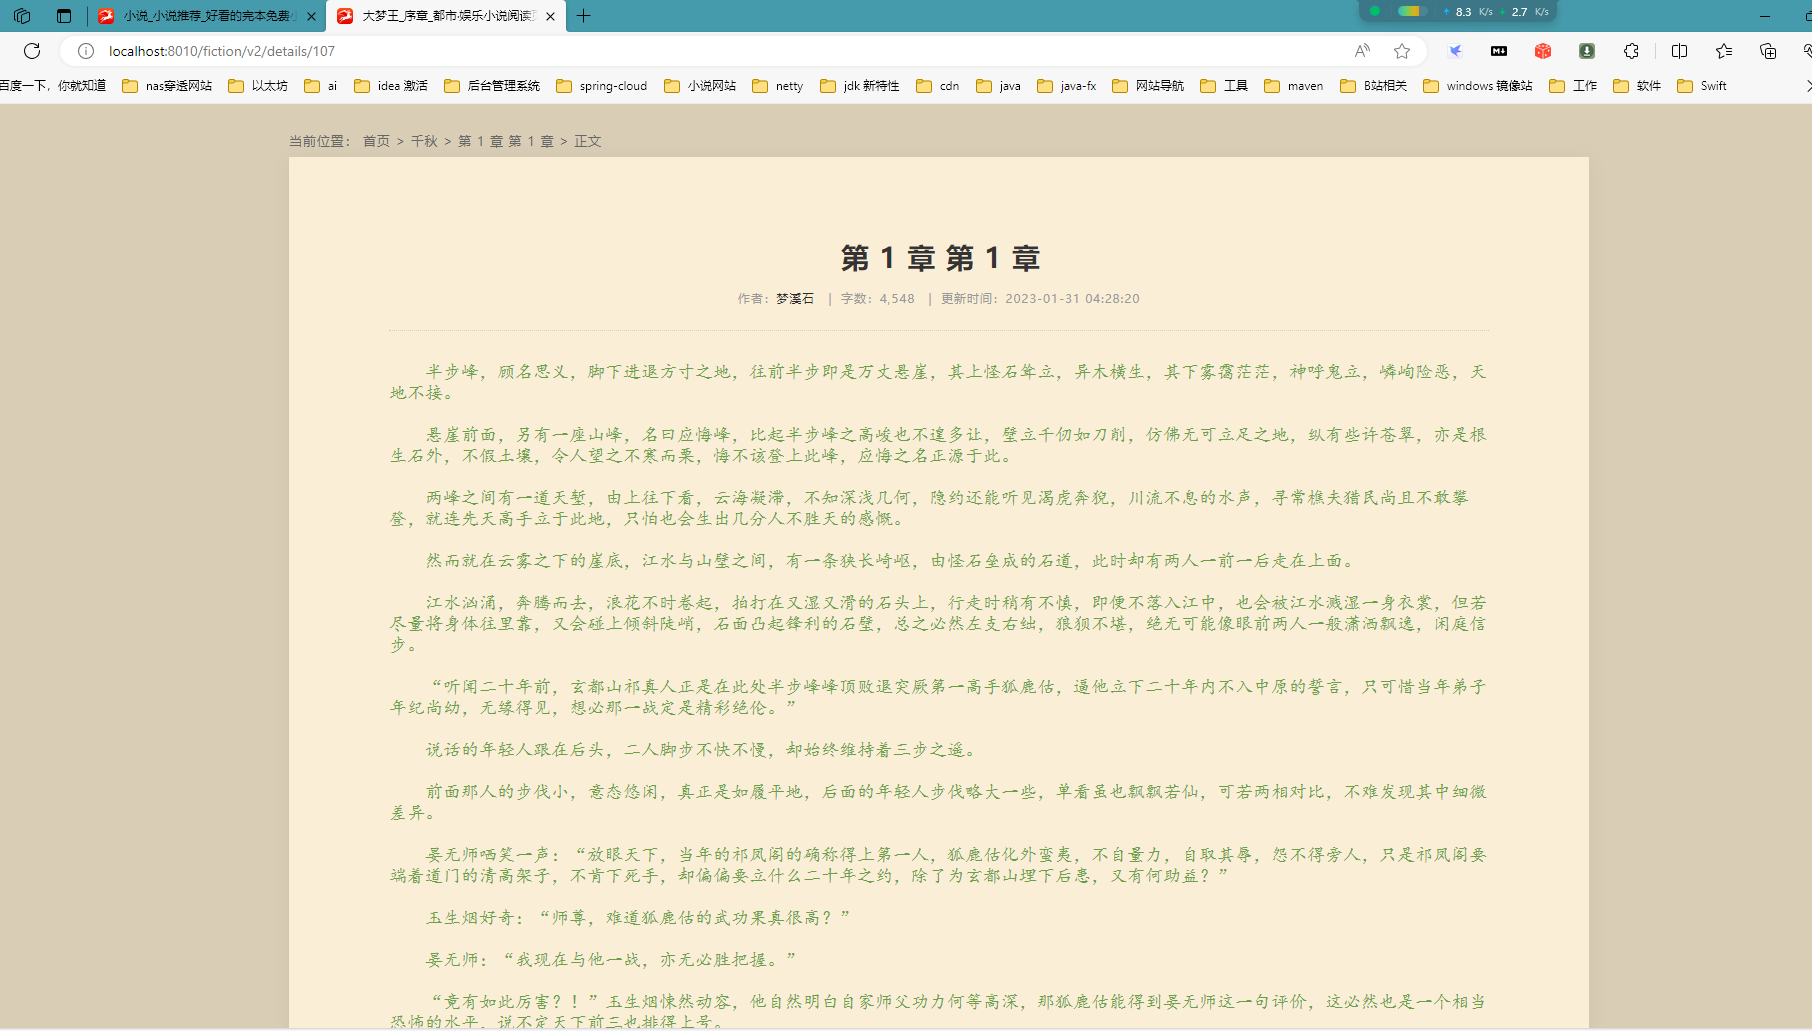Viewport: 1812px width, 1031px height.
Task: Toggle the vertical tabs button
Action: pyautogui.click(x=64, y=16)
